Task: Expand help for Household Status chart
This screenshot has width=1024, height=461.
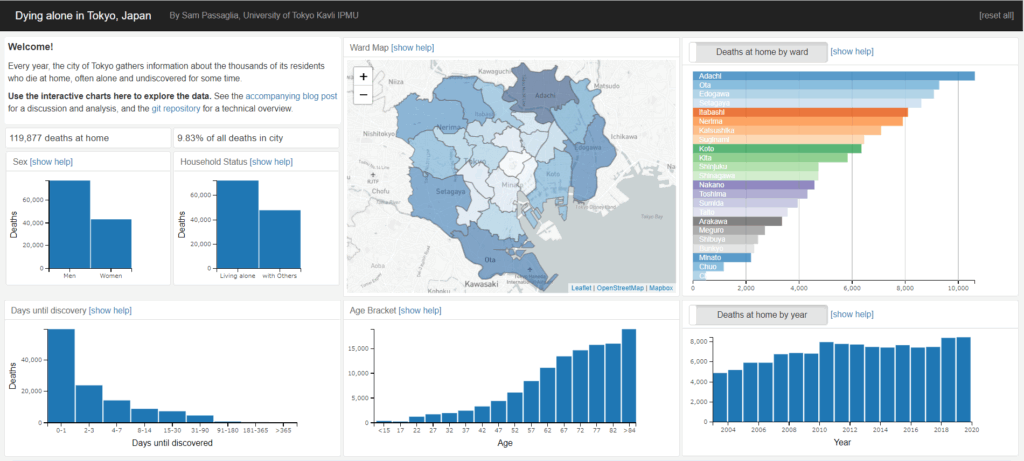Action: [x=271, y=161]
